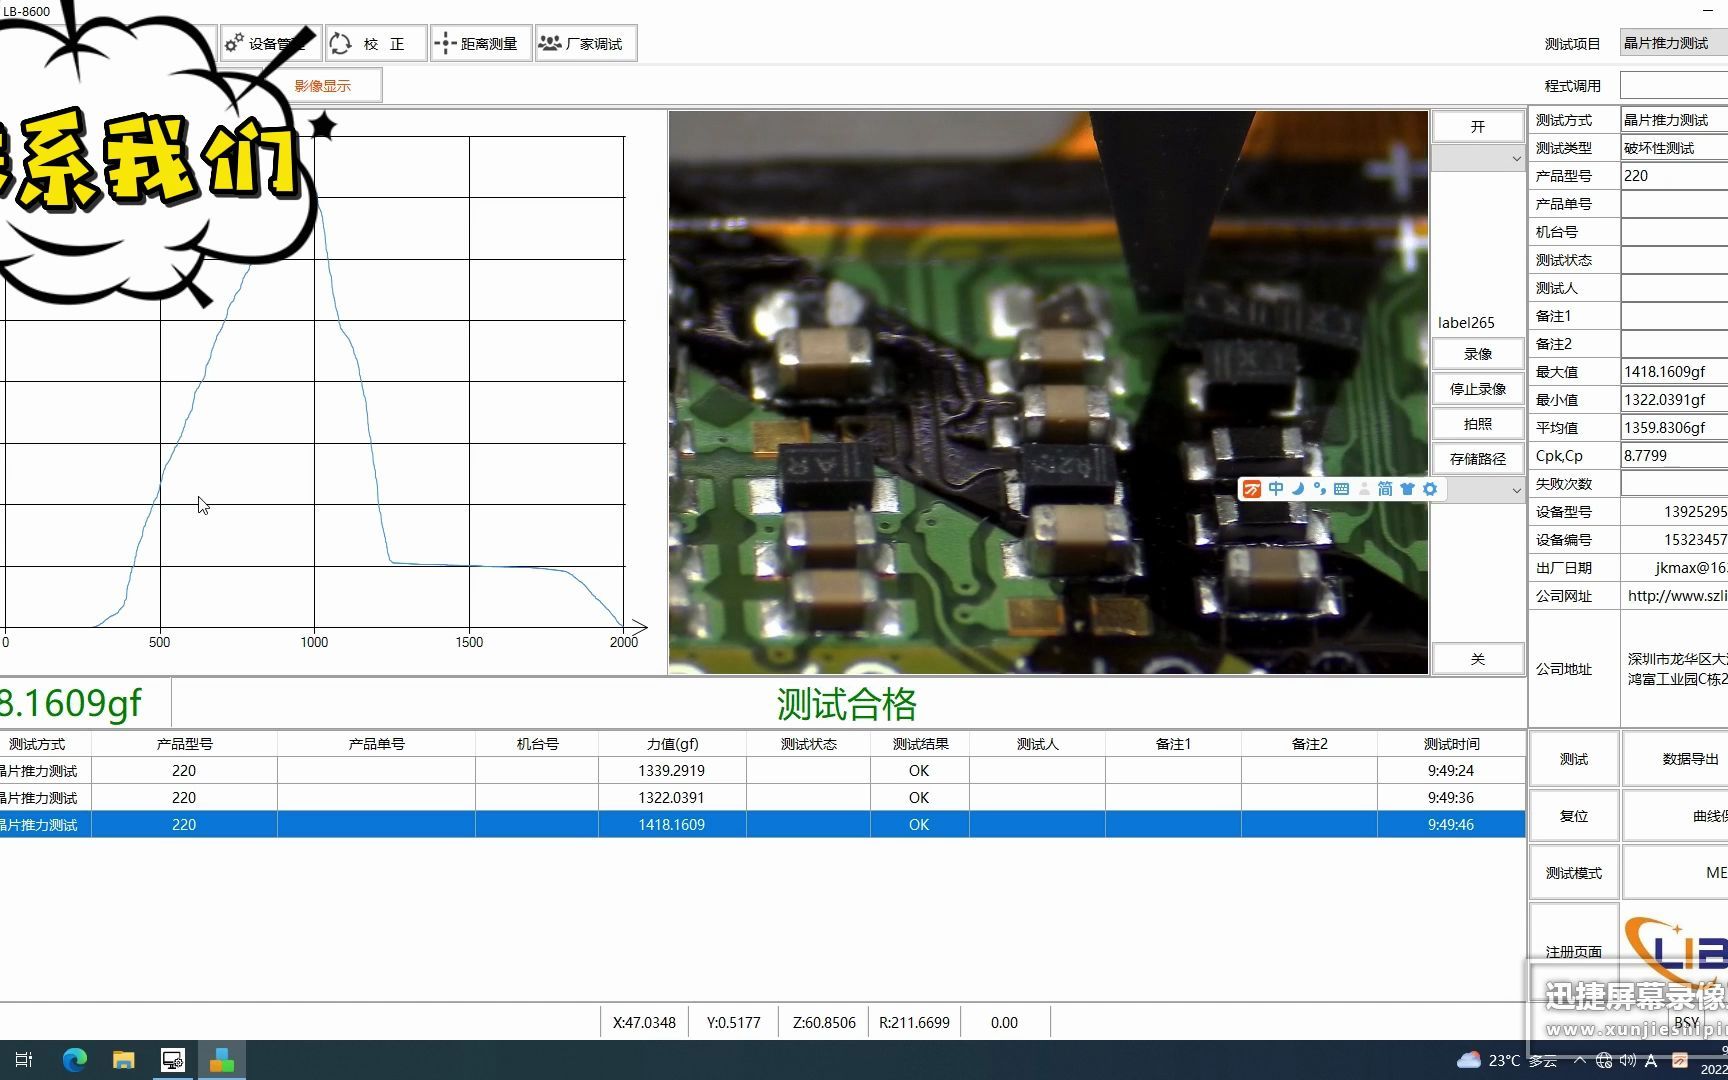Click the 测试结果 column header
1728x1080 pixels.
pos(920,744)
